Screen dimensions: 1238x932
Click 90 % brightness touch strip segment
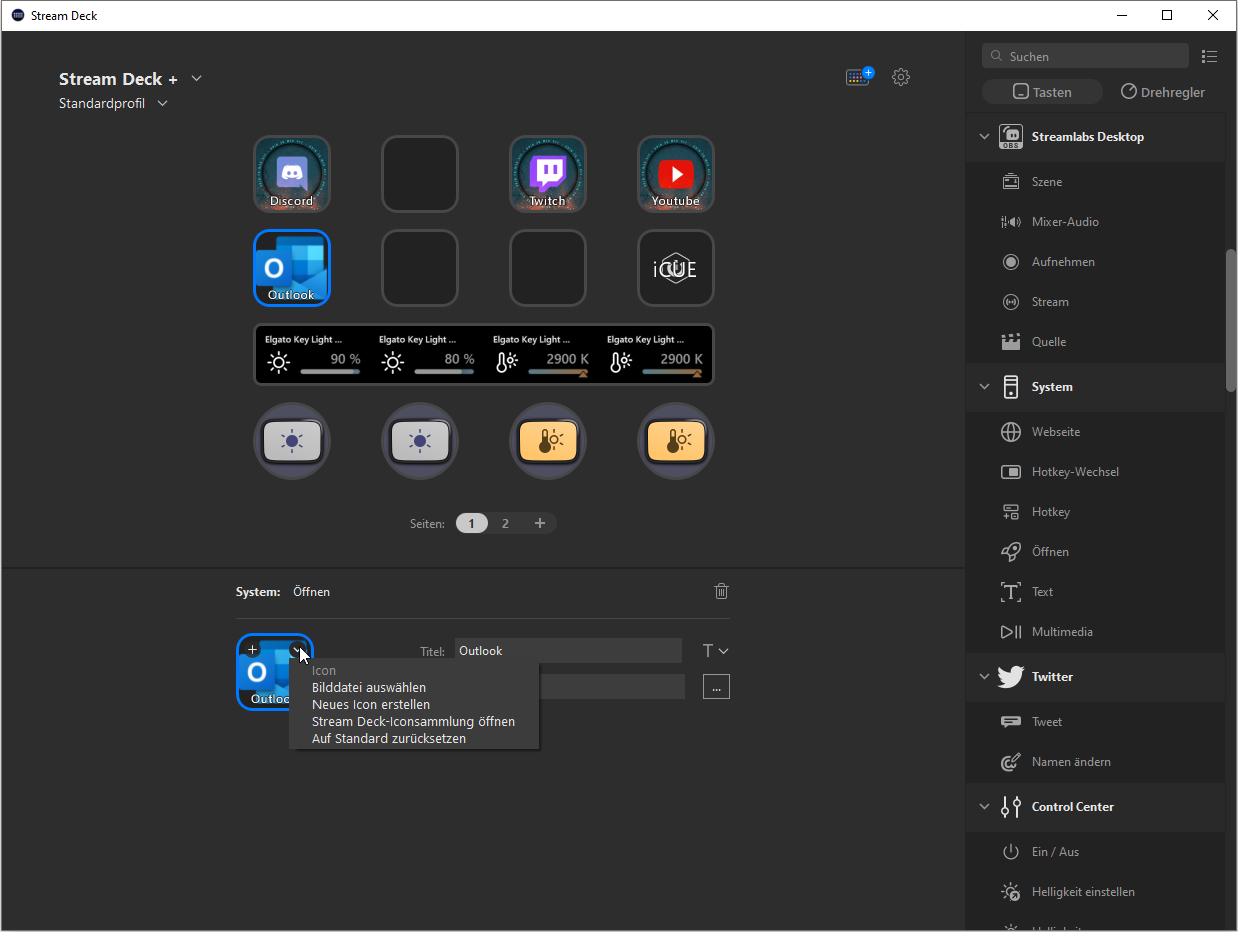pos(313,355)
